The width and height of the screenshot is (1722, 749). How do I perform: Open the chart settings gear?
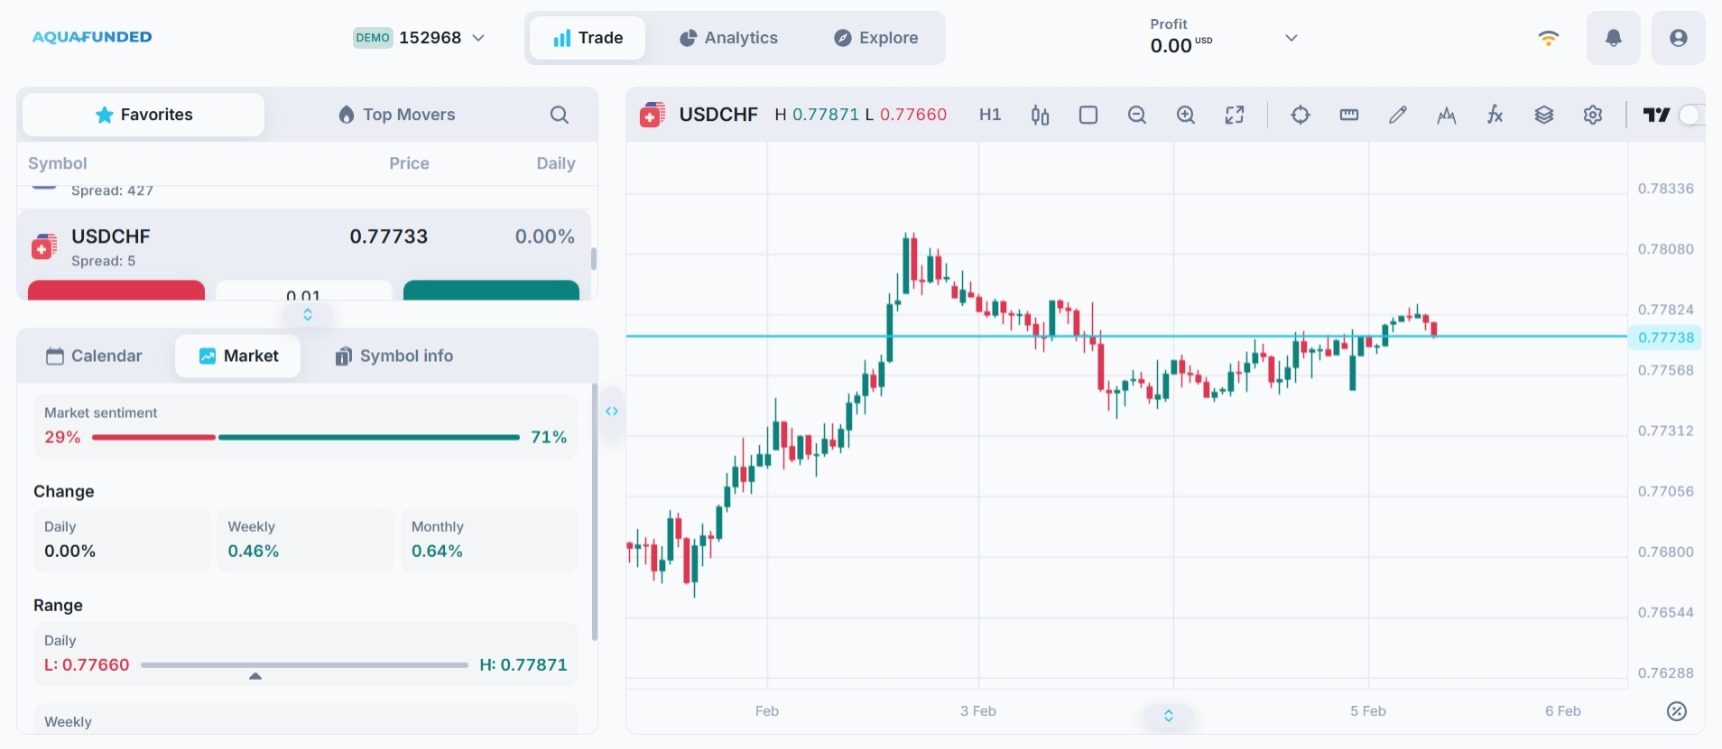(x=1593, y=115)
